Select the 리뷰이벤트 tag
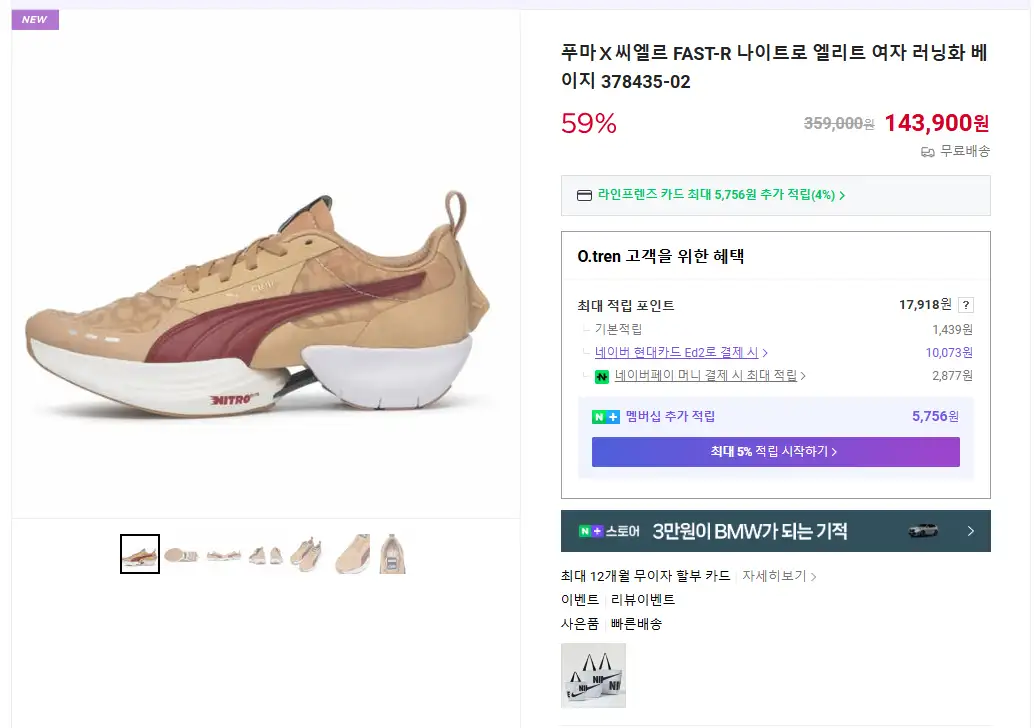The height and width of the screenshot is (728, 1034). pos(643,600)
